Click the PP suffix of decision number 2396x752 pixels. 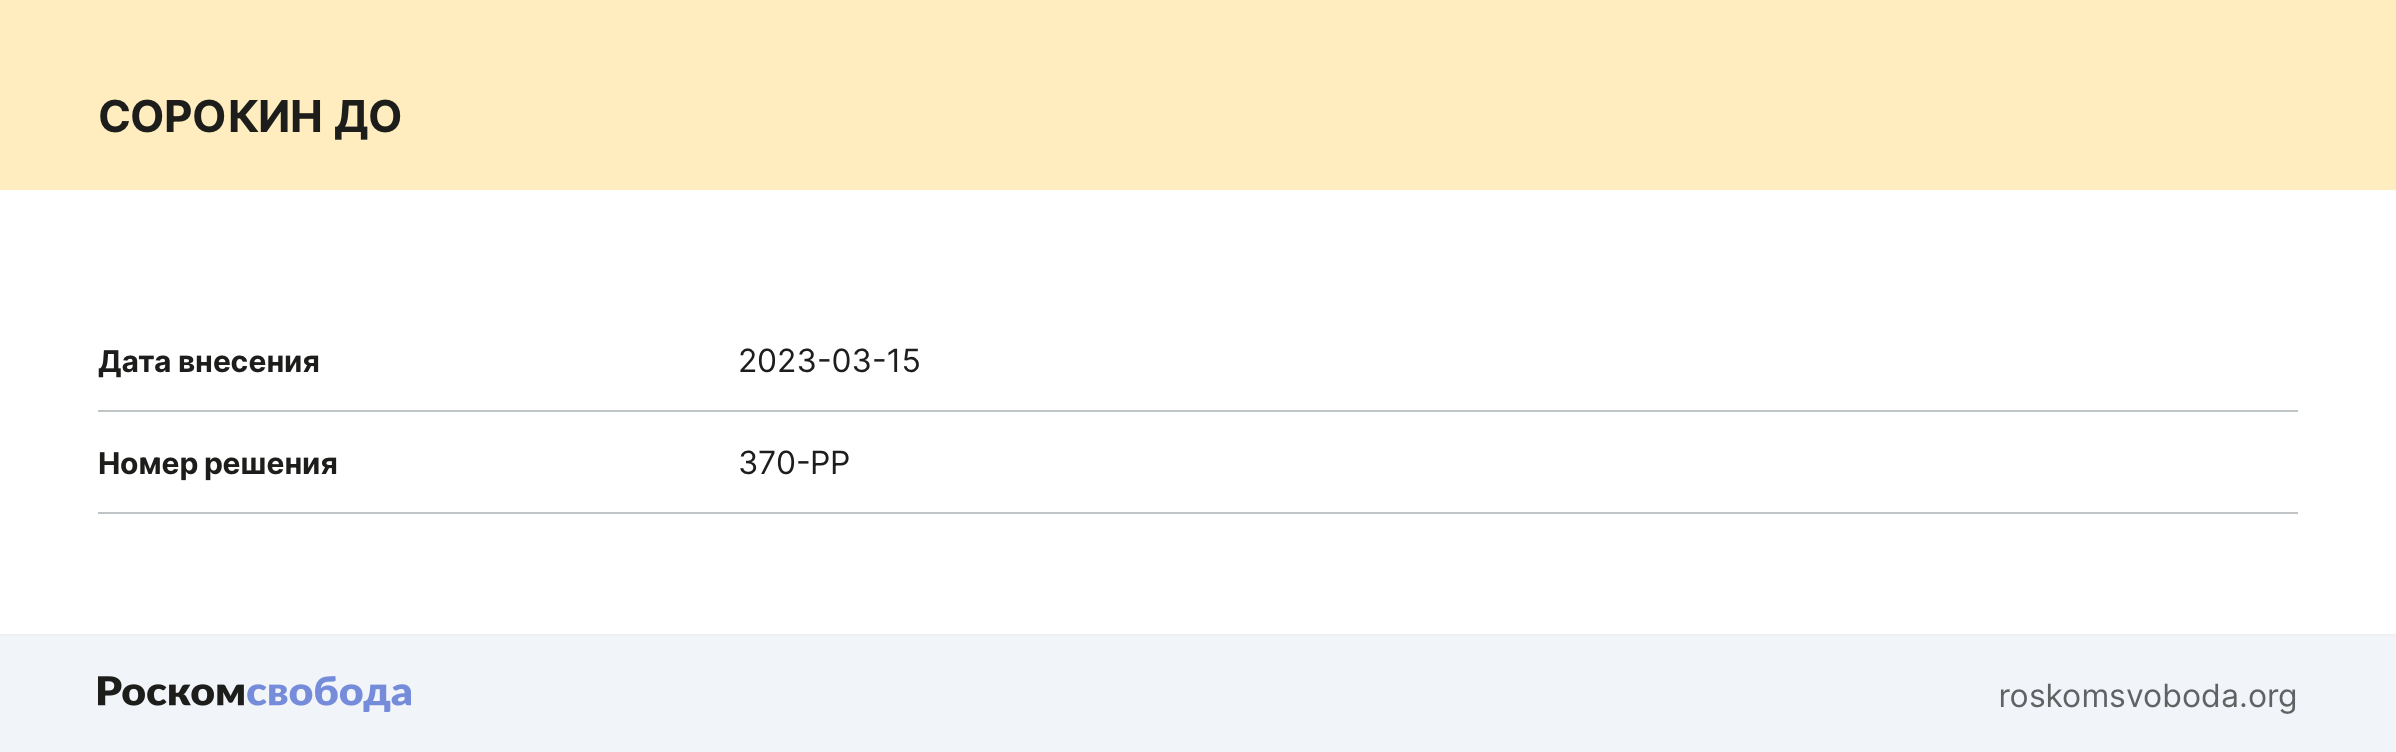(829, 463)
